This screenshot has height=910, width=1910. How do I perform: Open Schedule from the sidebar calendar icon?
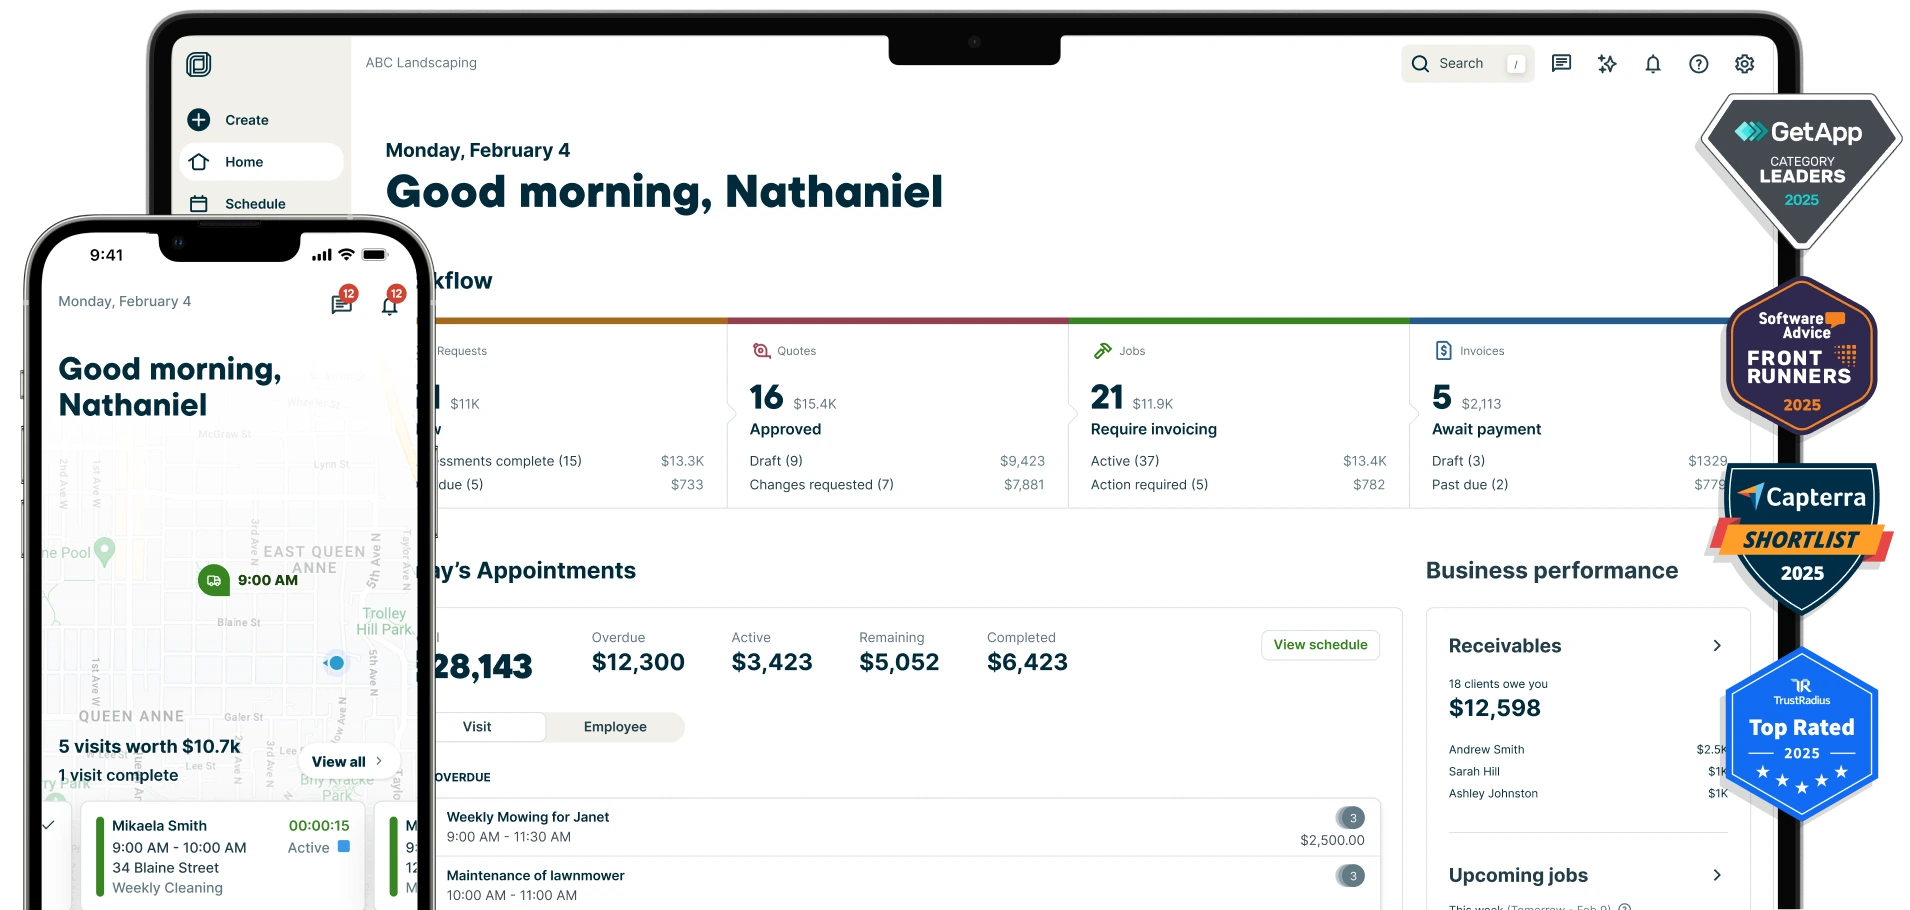pos(200,203)
